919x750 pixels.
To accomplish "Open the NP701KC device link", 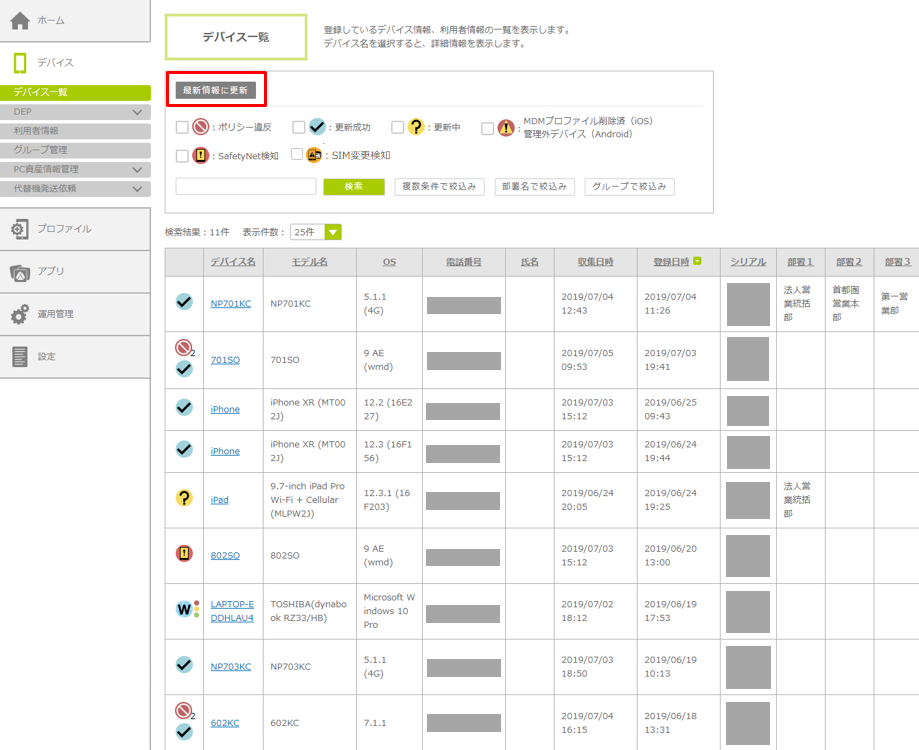I will (x=230, y=303).
